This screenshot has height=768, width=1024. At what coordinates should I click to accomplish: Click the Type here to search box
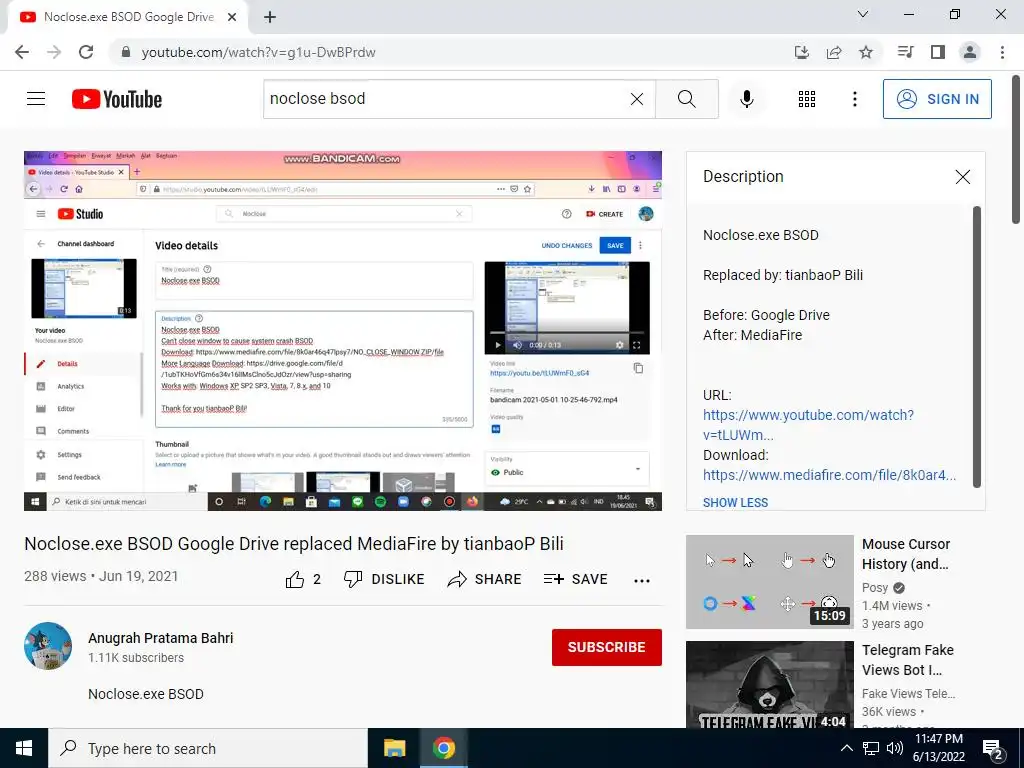tap(208, 748)
